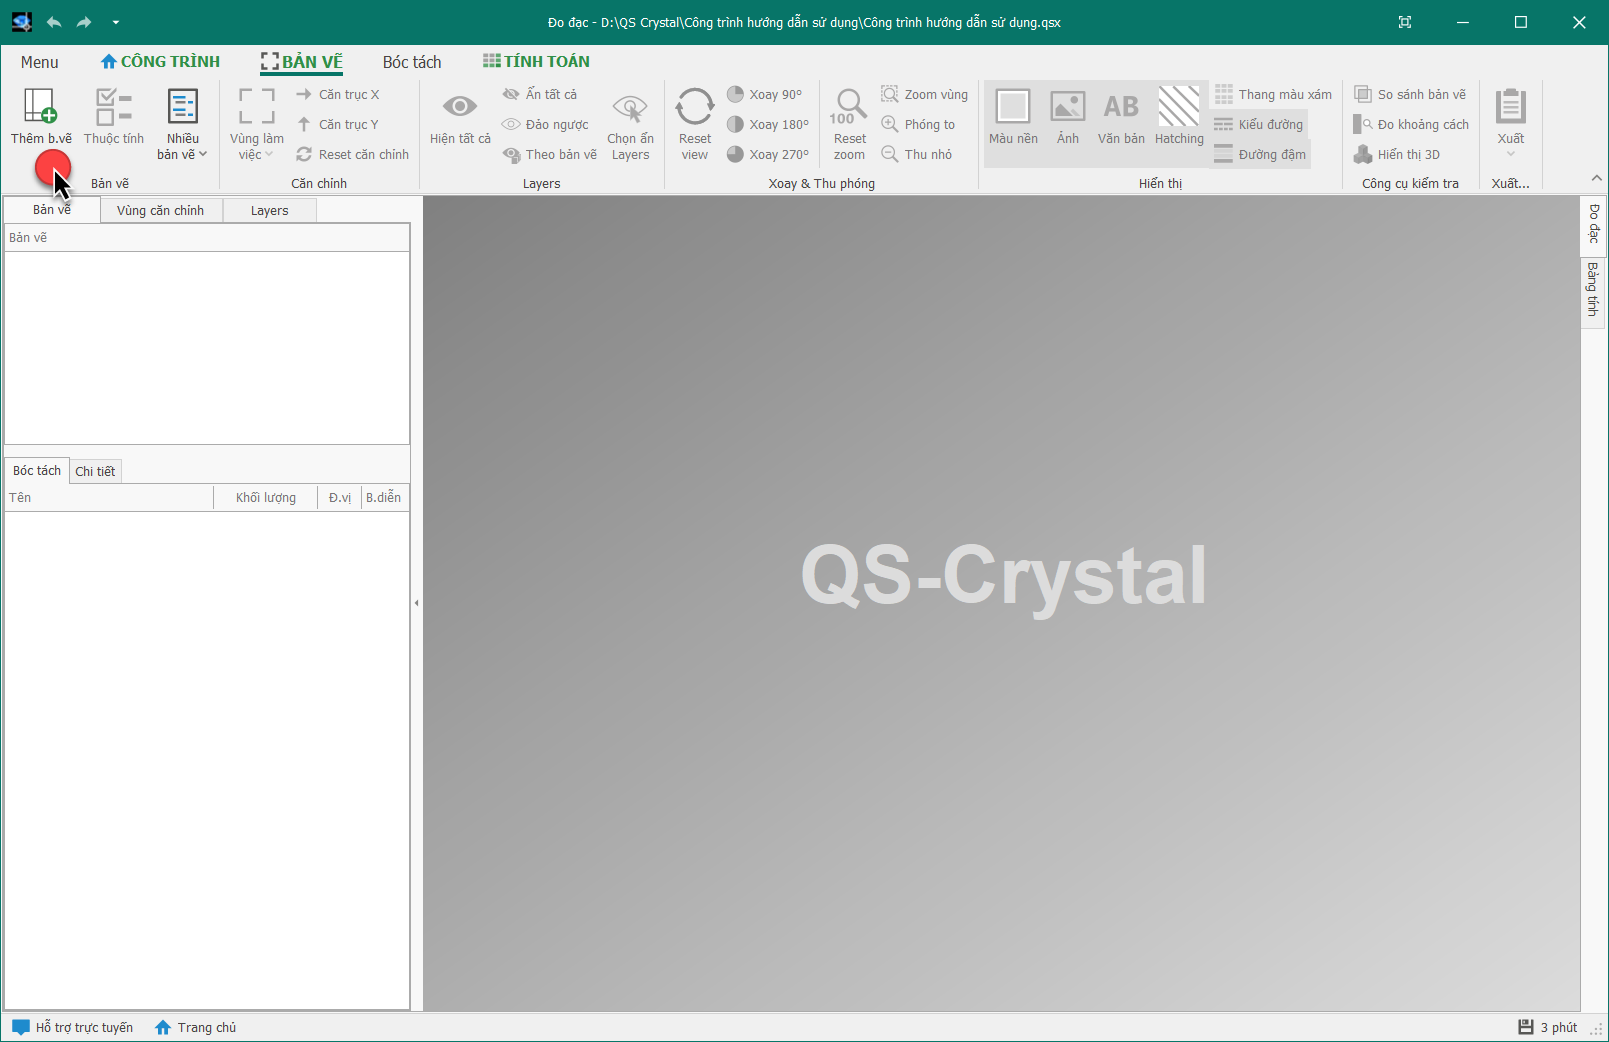This screenshot has height=1042, width=1609.
Task: Open Thuộc tính properties tool
Action: click(x=113, y=116)
